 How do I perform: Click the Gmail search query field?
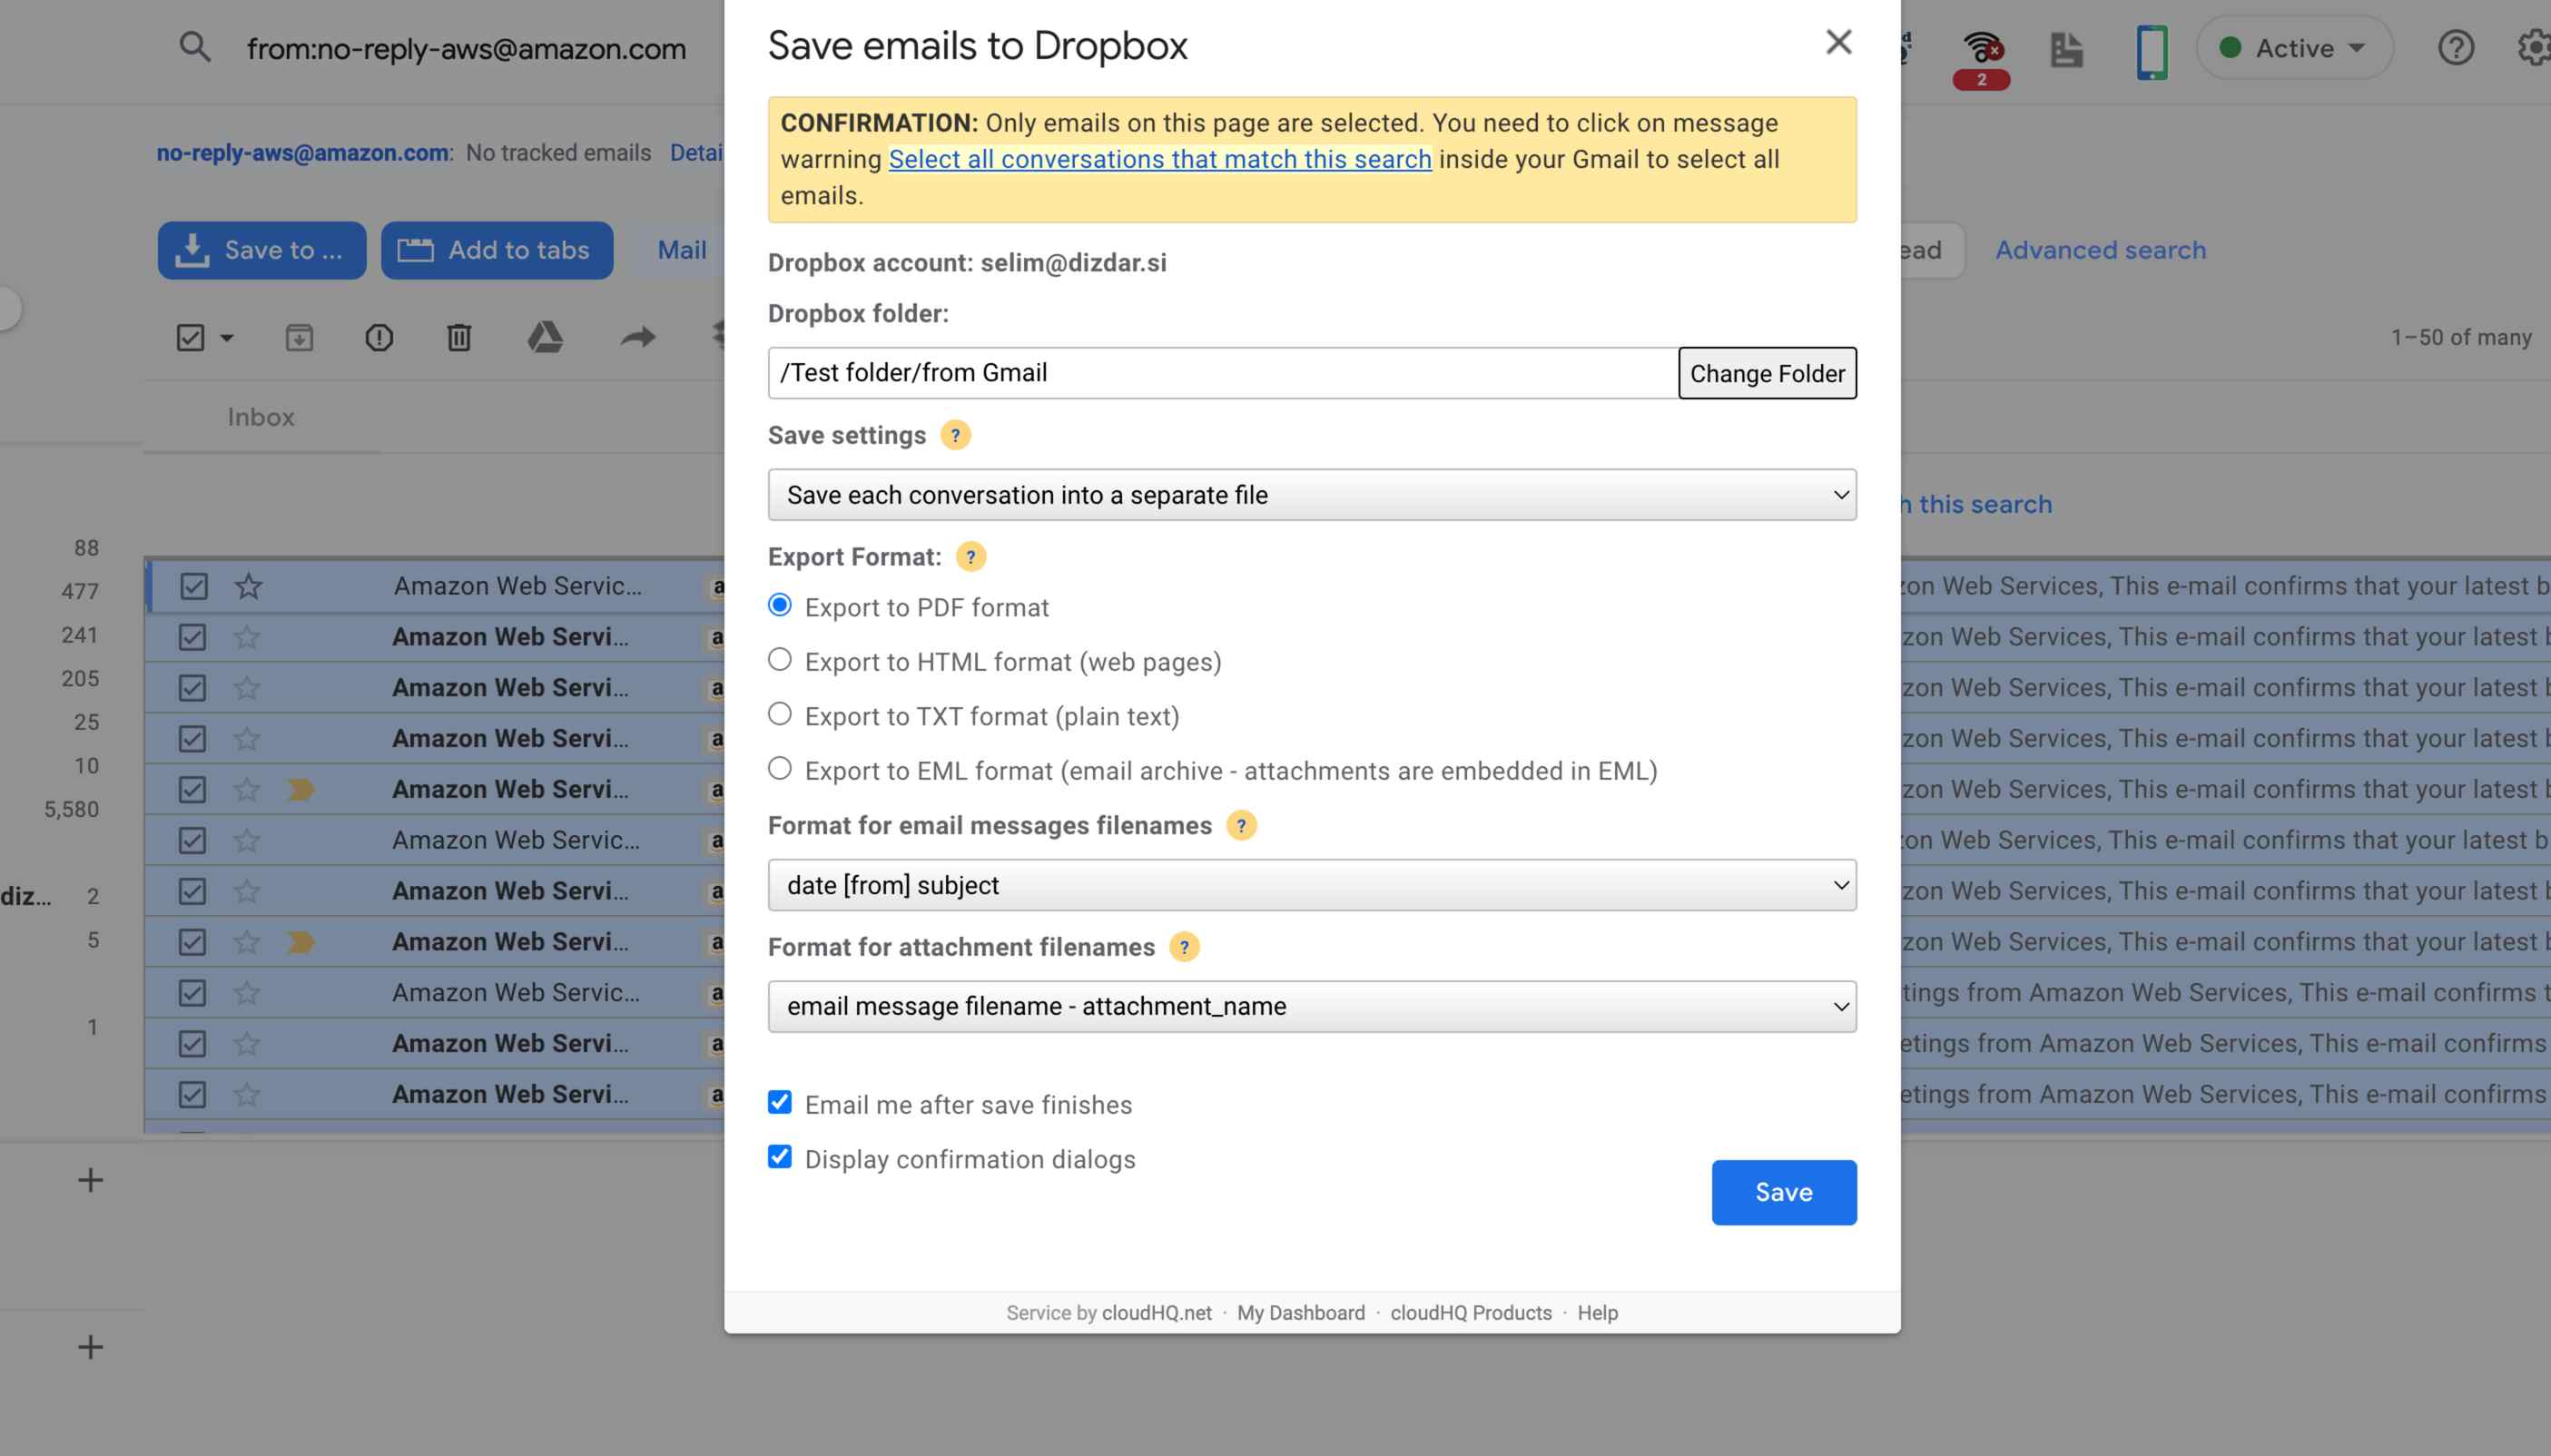click(x=466, y=49)
